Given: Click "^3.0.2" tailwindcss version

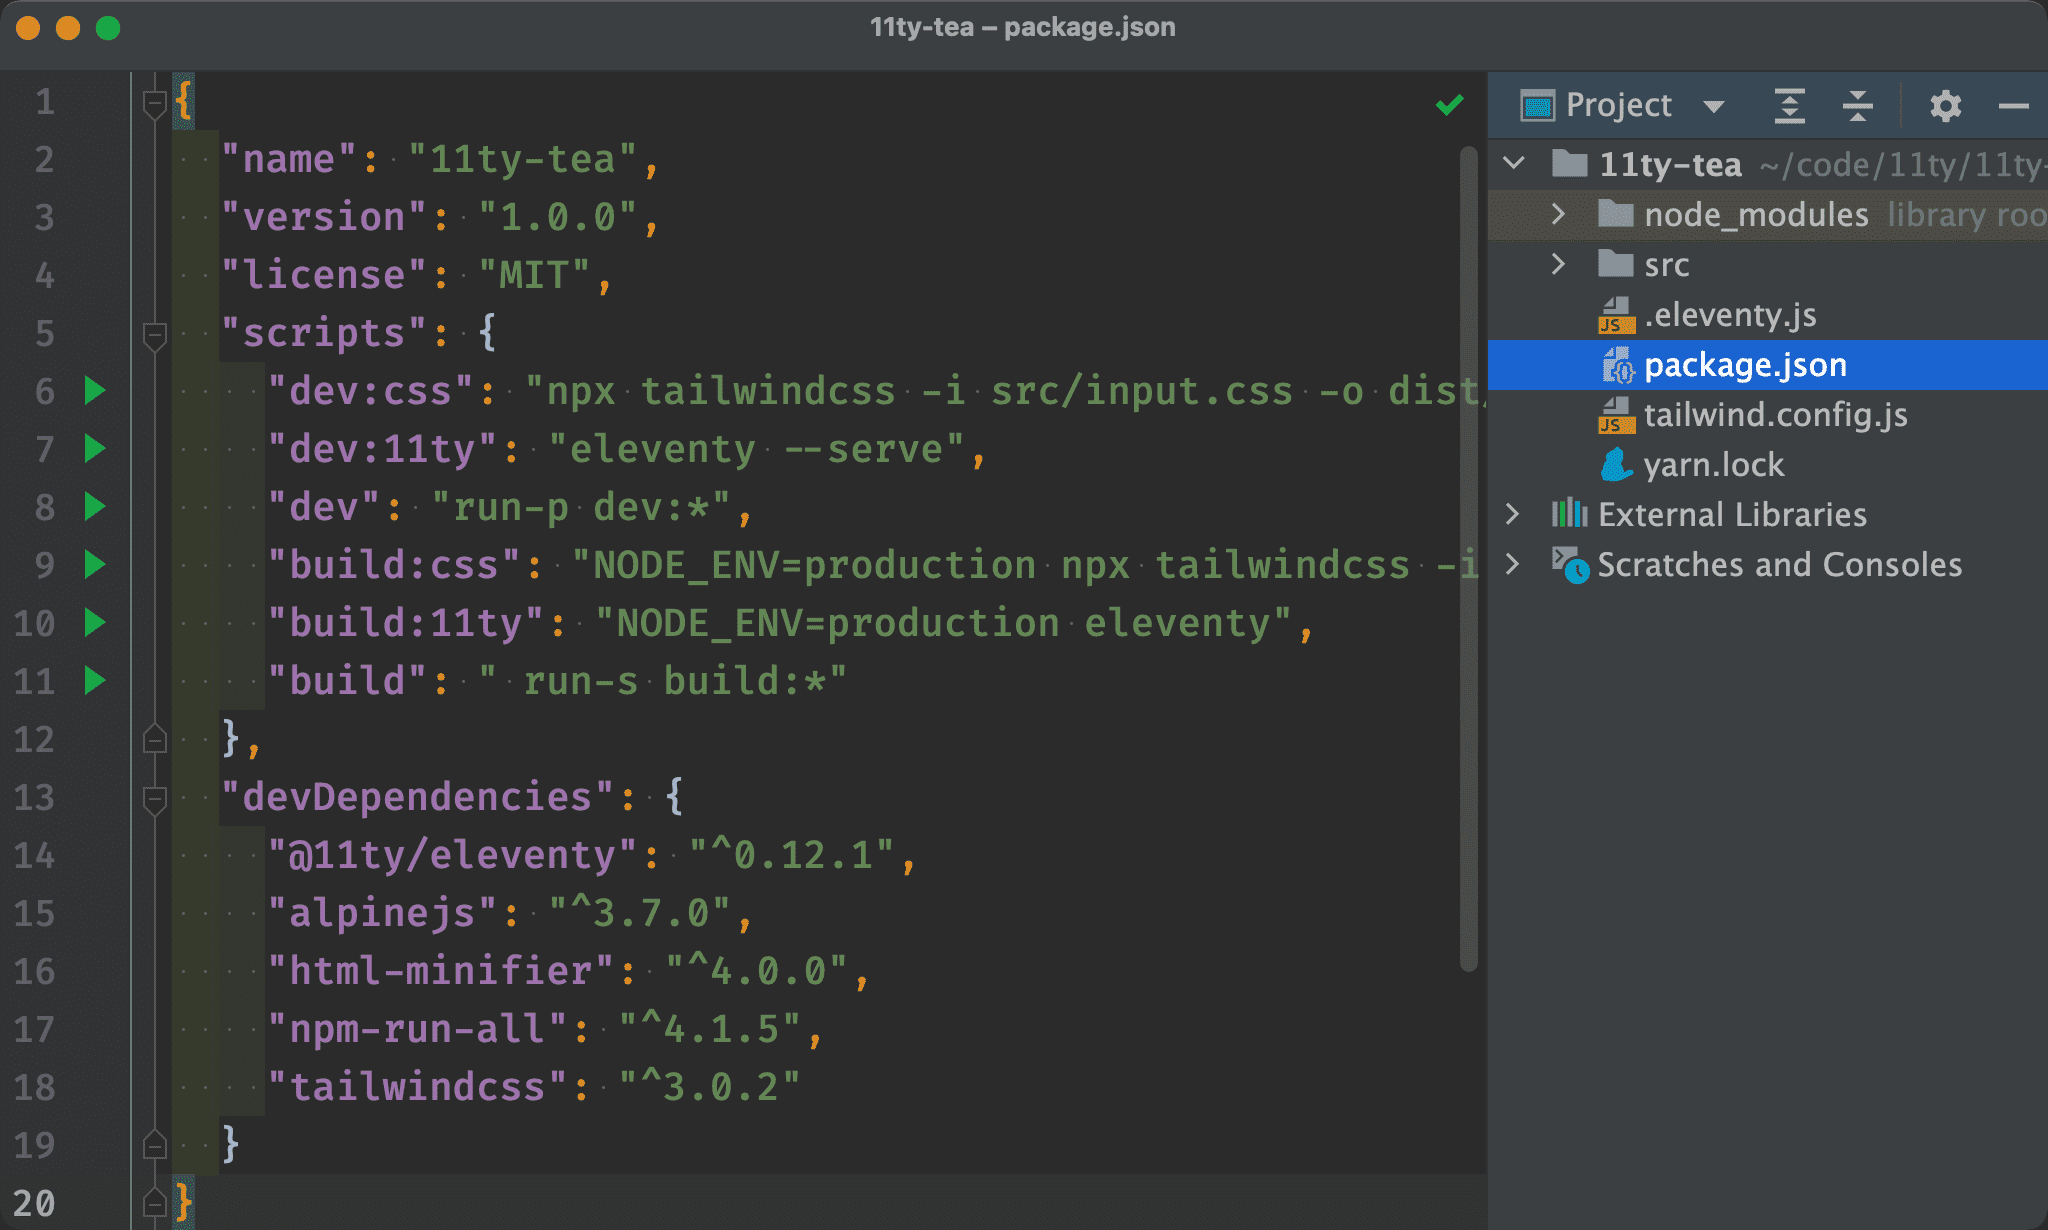Looking at the screenshot, I should [x=709, y=1087].
